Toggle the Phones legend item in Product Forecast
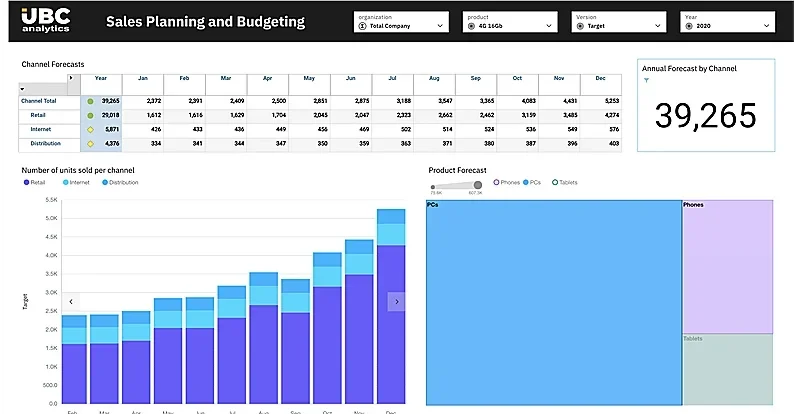The image size is (796, 414). (x=507, y=182)
